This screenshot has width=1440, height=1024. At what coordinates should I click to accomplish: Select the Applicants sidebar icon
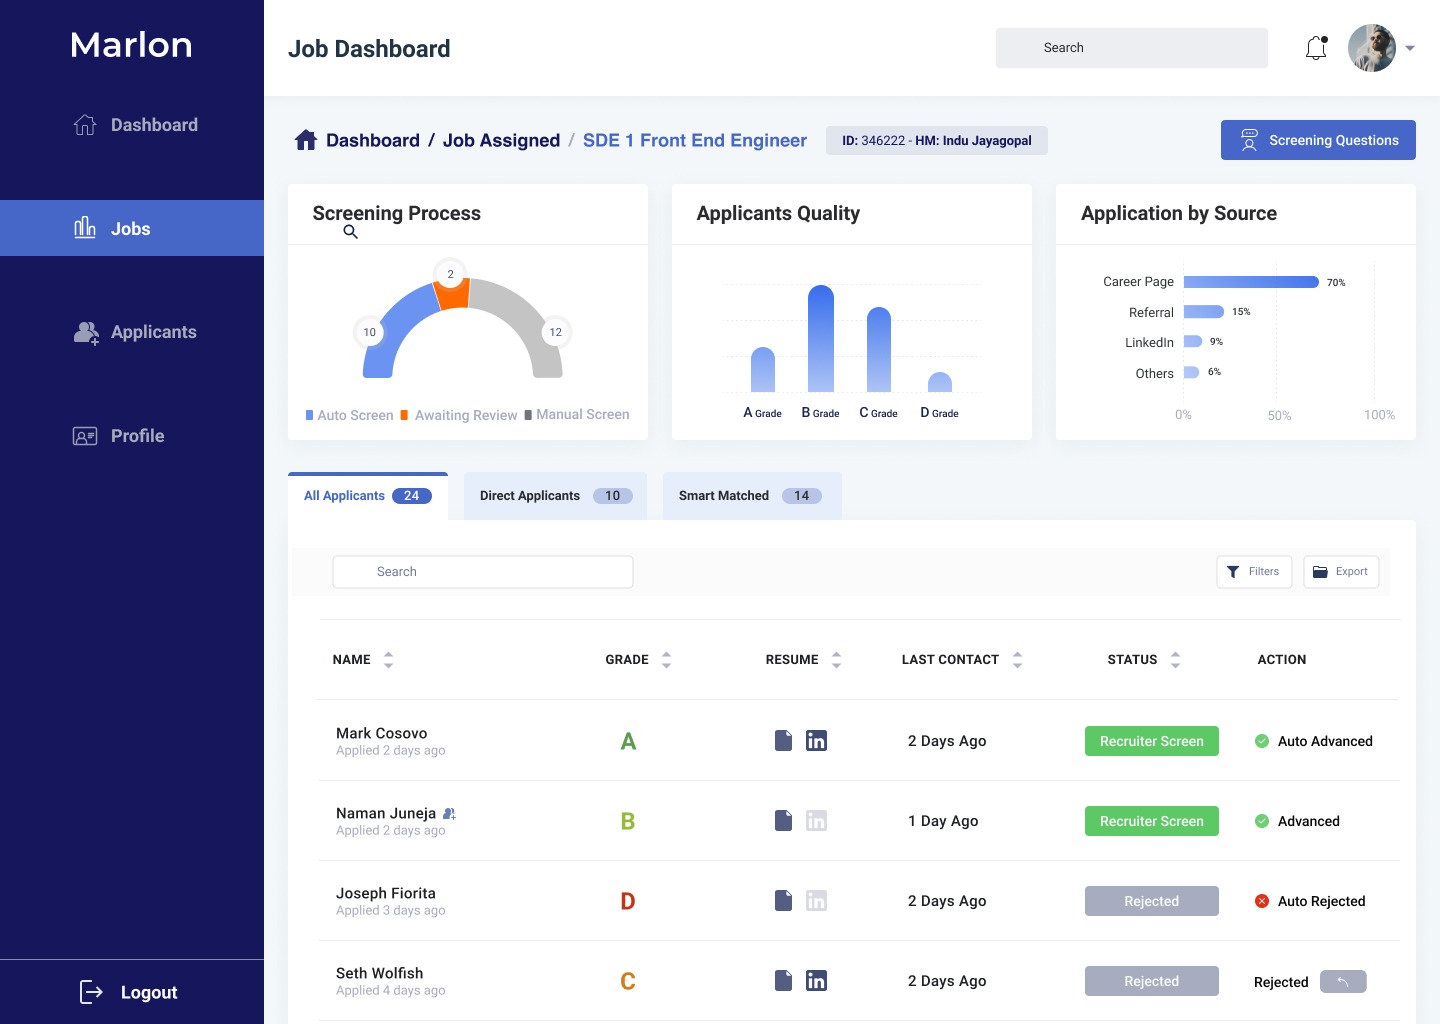tap(86, 332)
